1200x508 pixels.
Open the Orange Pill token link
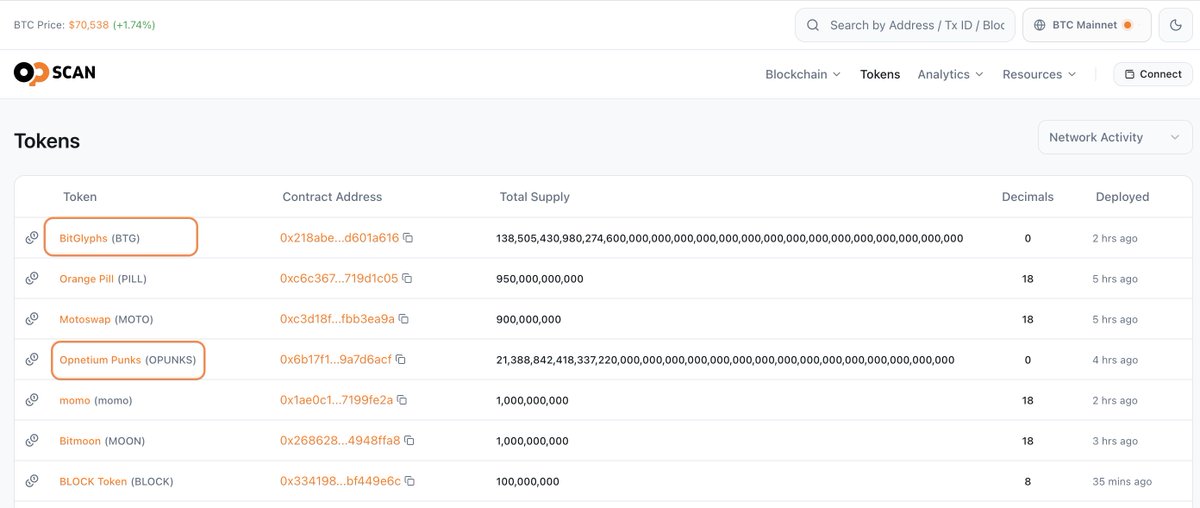point(86,279)
